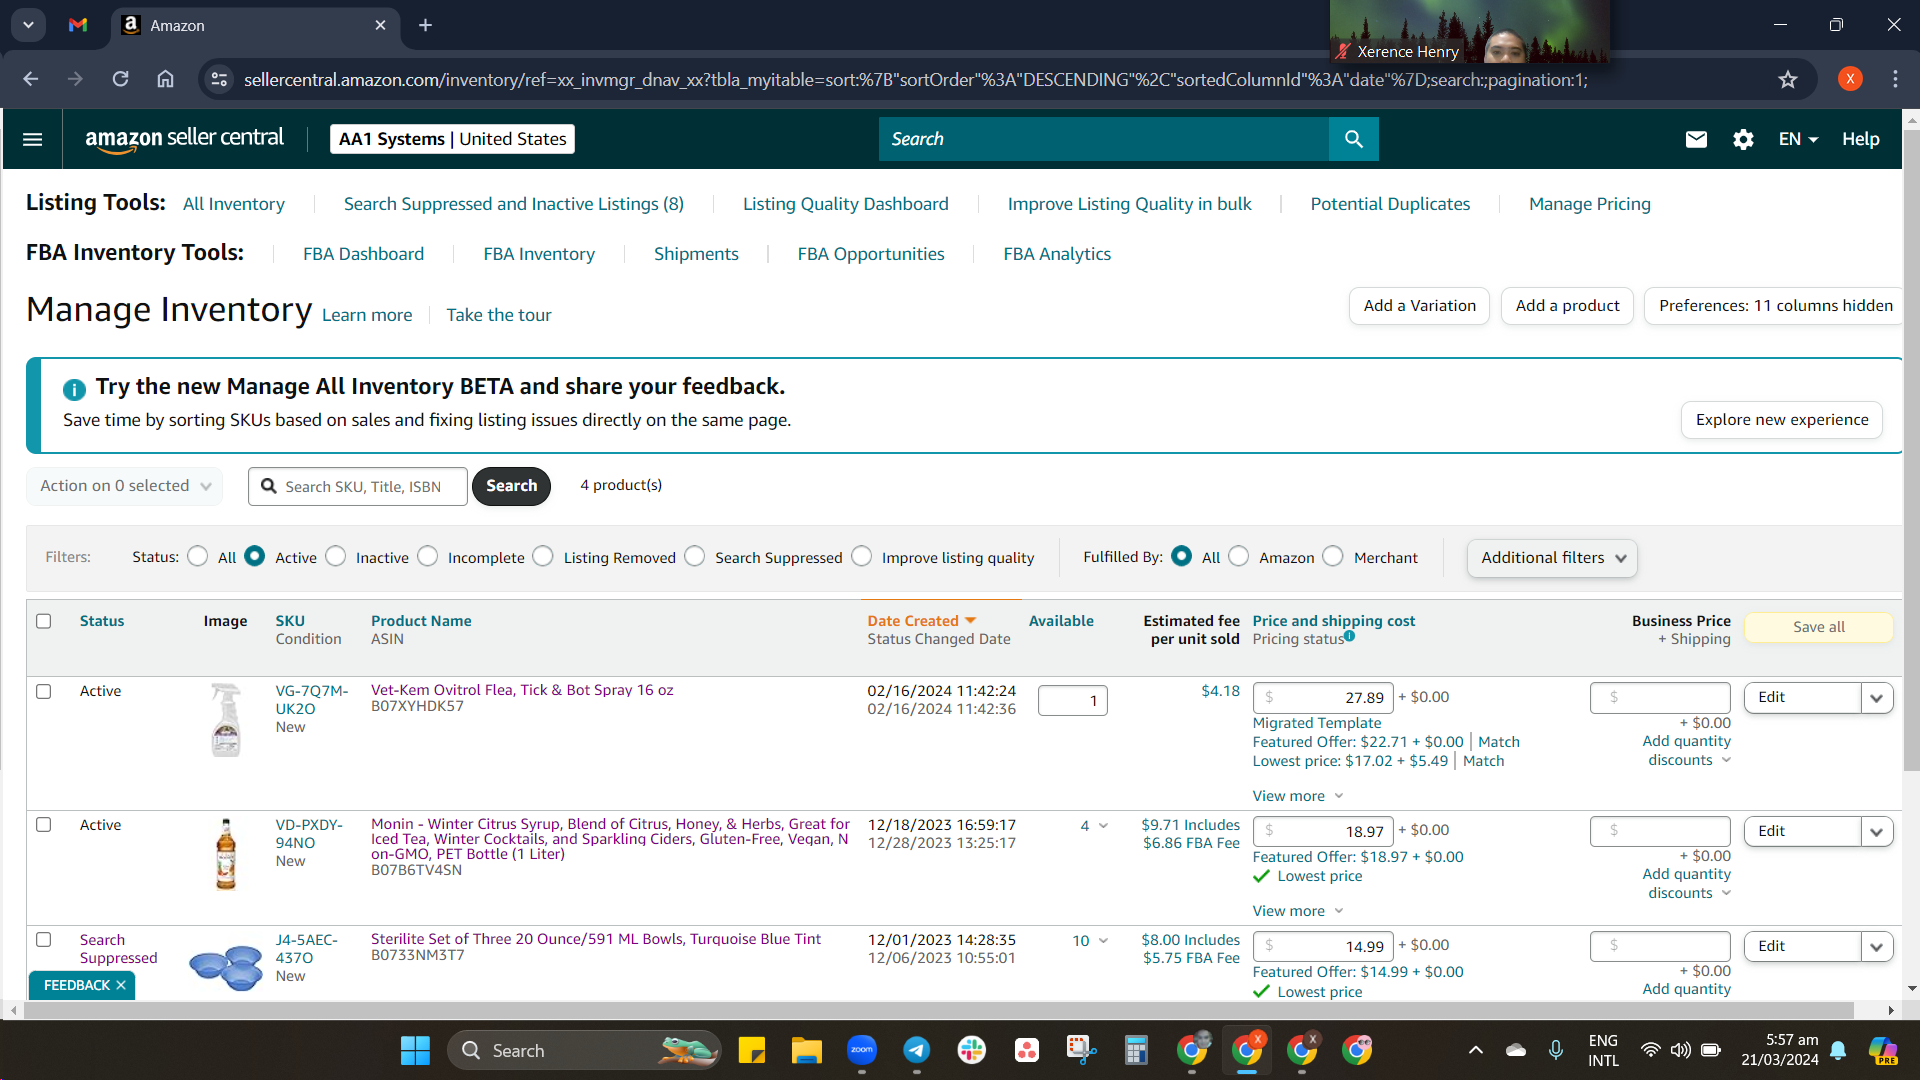This screenshot has width=1920, height=1080.
Task: Open the Chrome tab search dropdown
Action: [x=28, y=25]
